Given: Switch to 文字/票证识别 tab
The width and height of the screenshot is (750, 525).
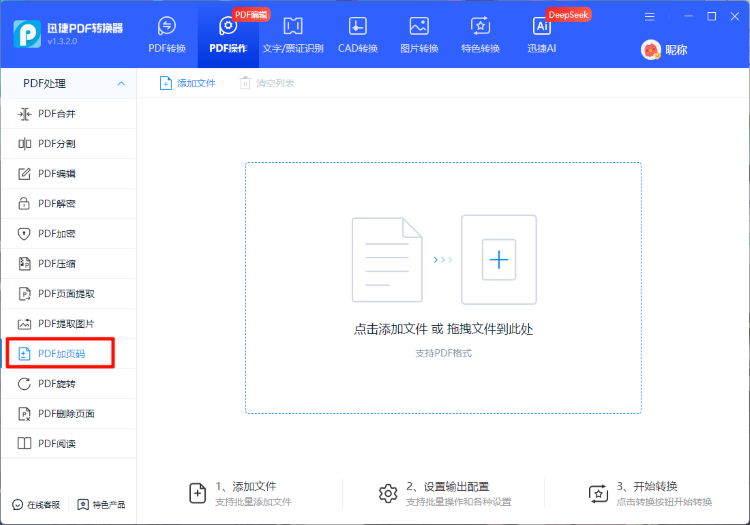Looking at the screenshot, I should [292, 34].
